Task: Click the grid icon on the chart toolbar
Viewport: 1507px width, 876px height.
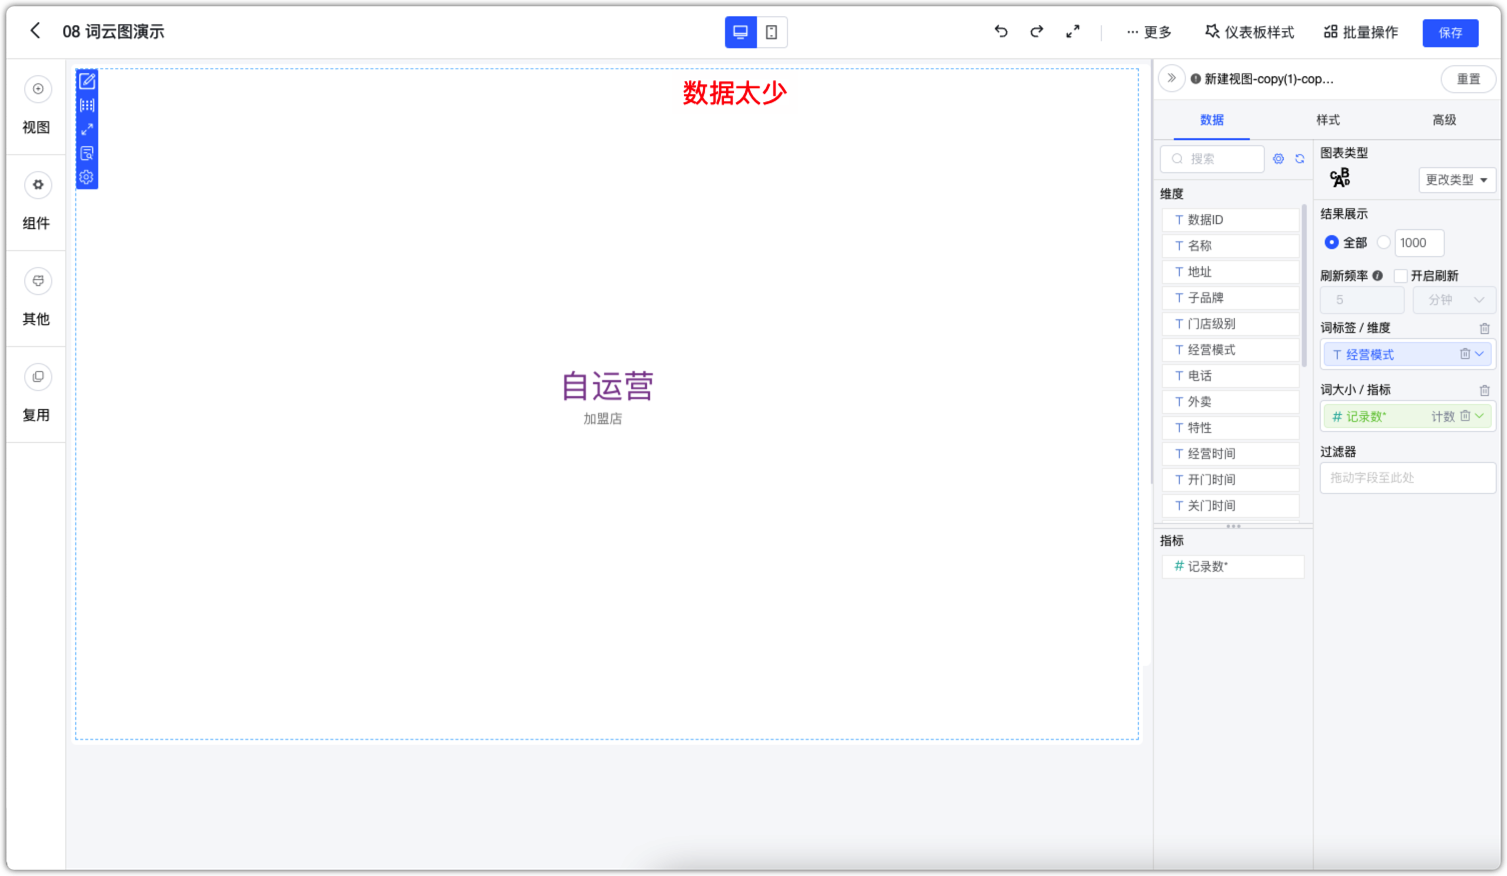Action: [87, 105]
